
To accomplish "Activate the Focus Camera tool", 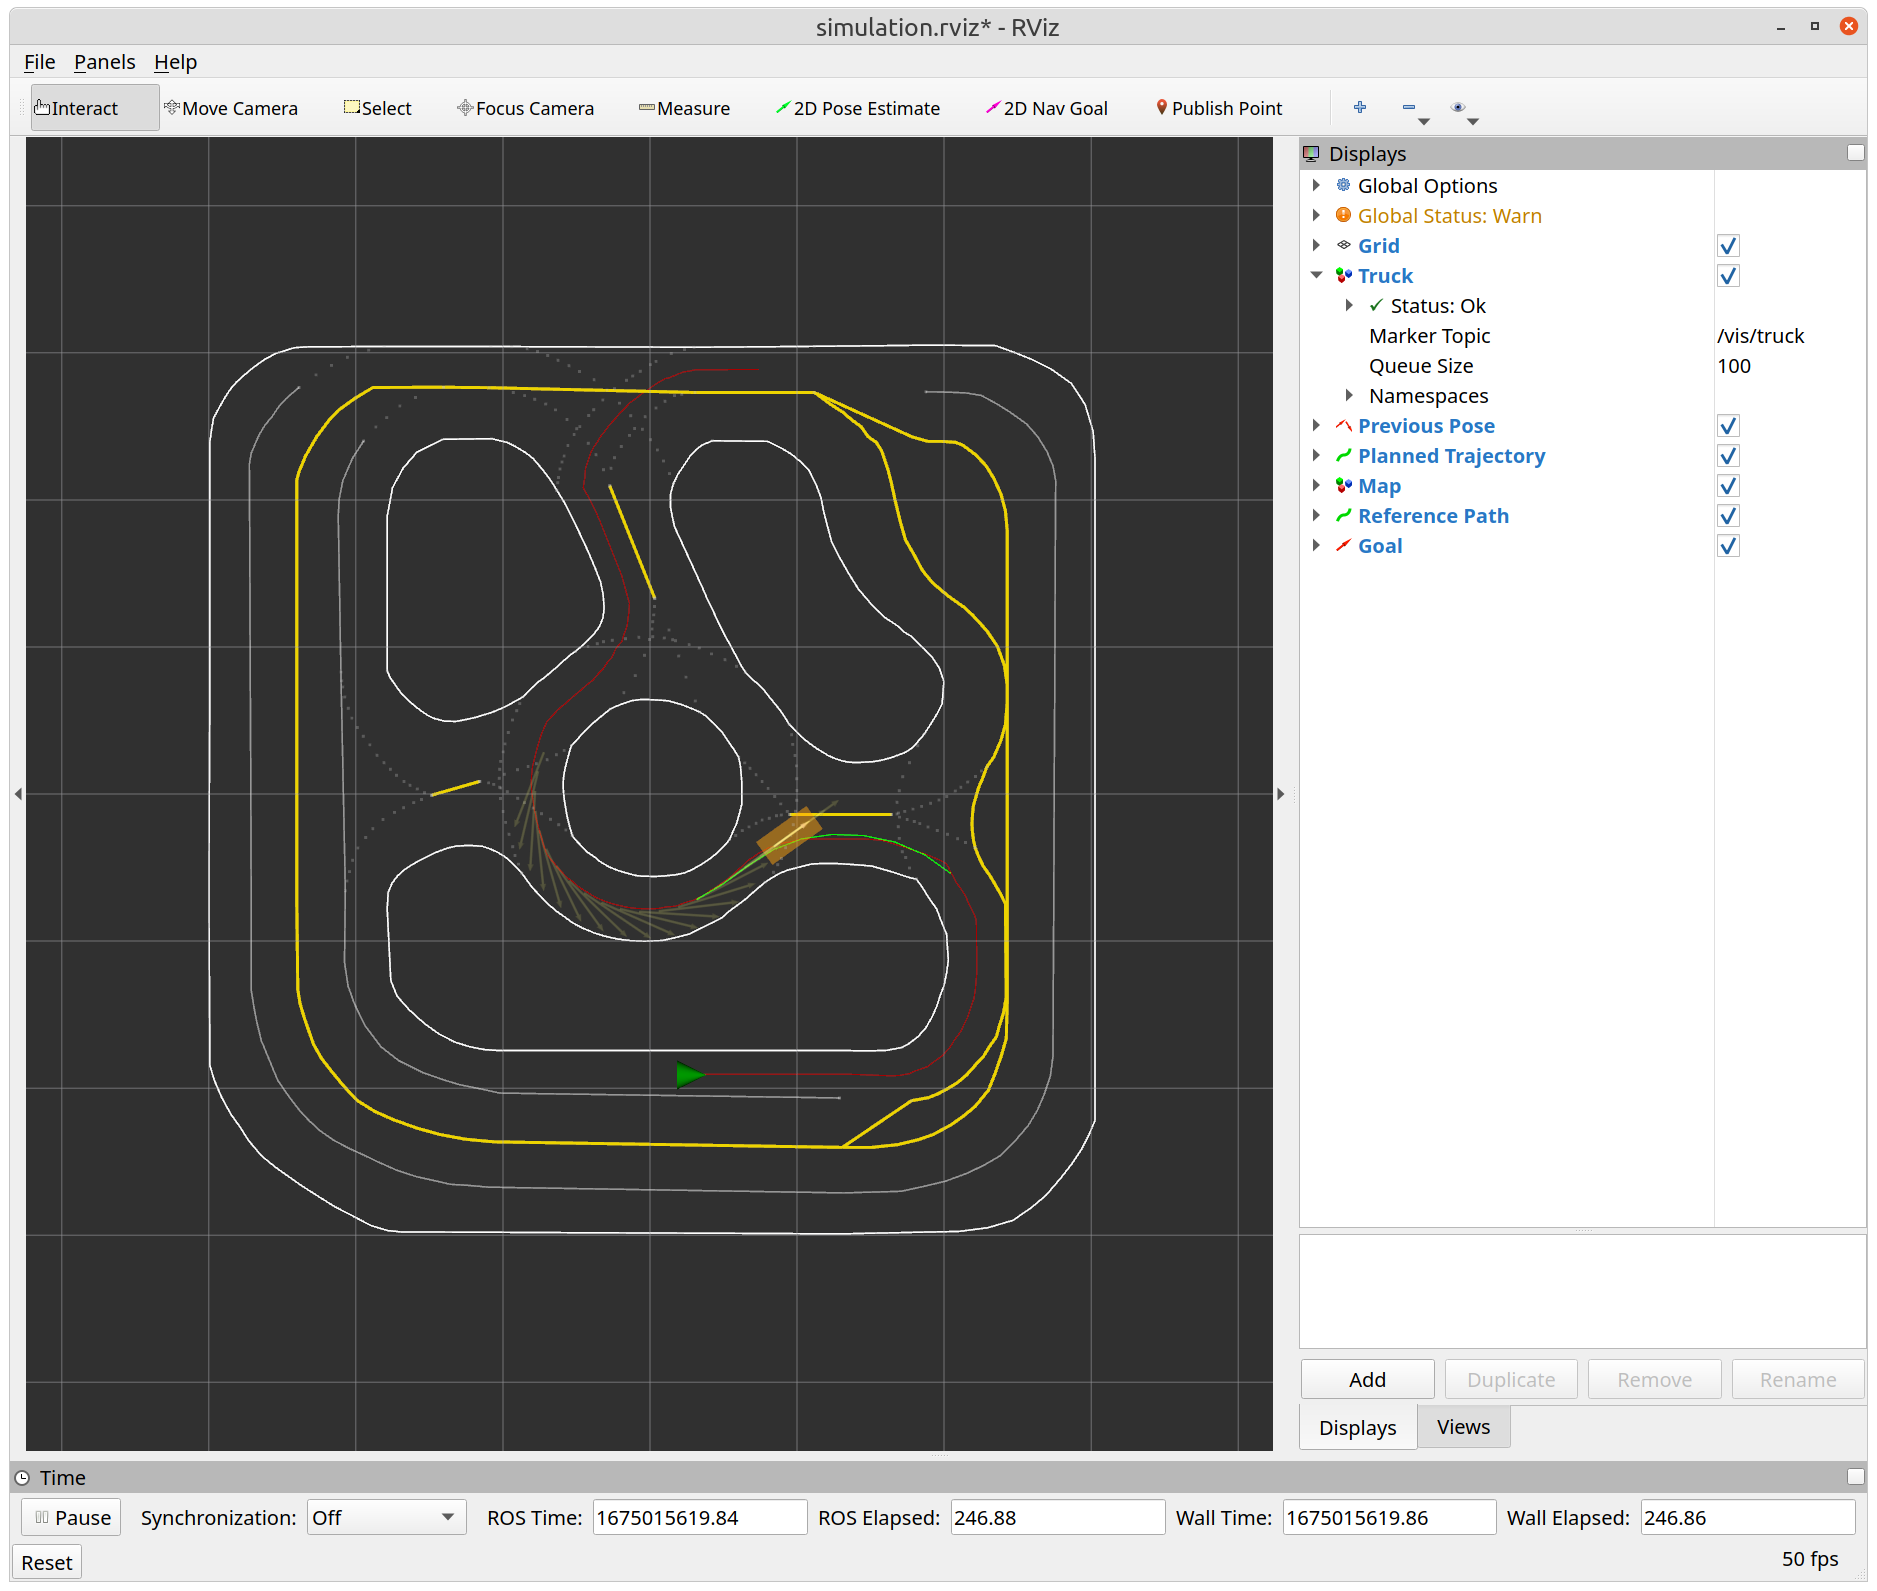I will pos(526,108).
